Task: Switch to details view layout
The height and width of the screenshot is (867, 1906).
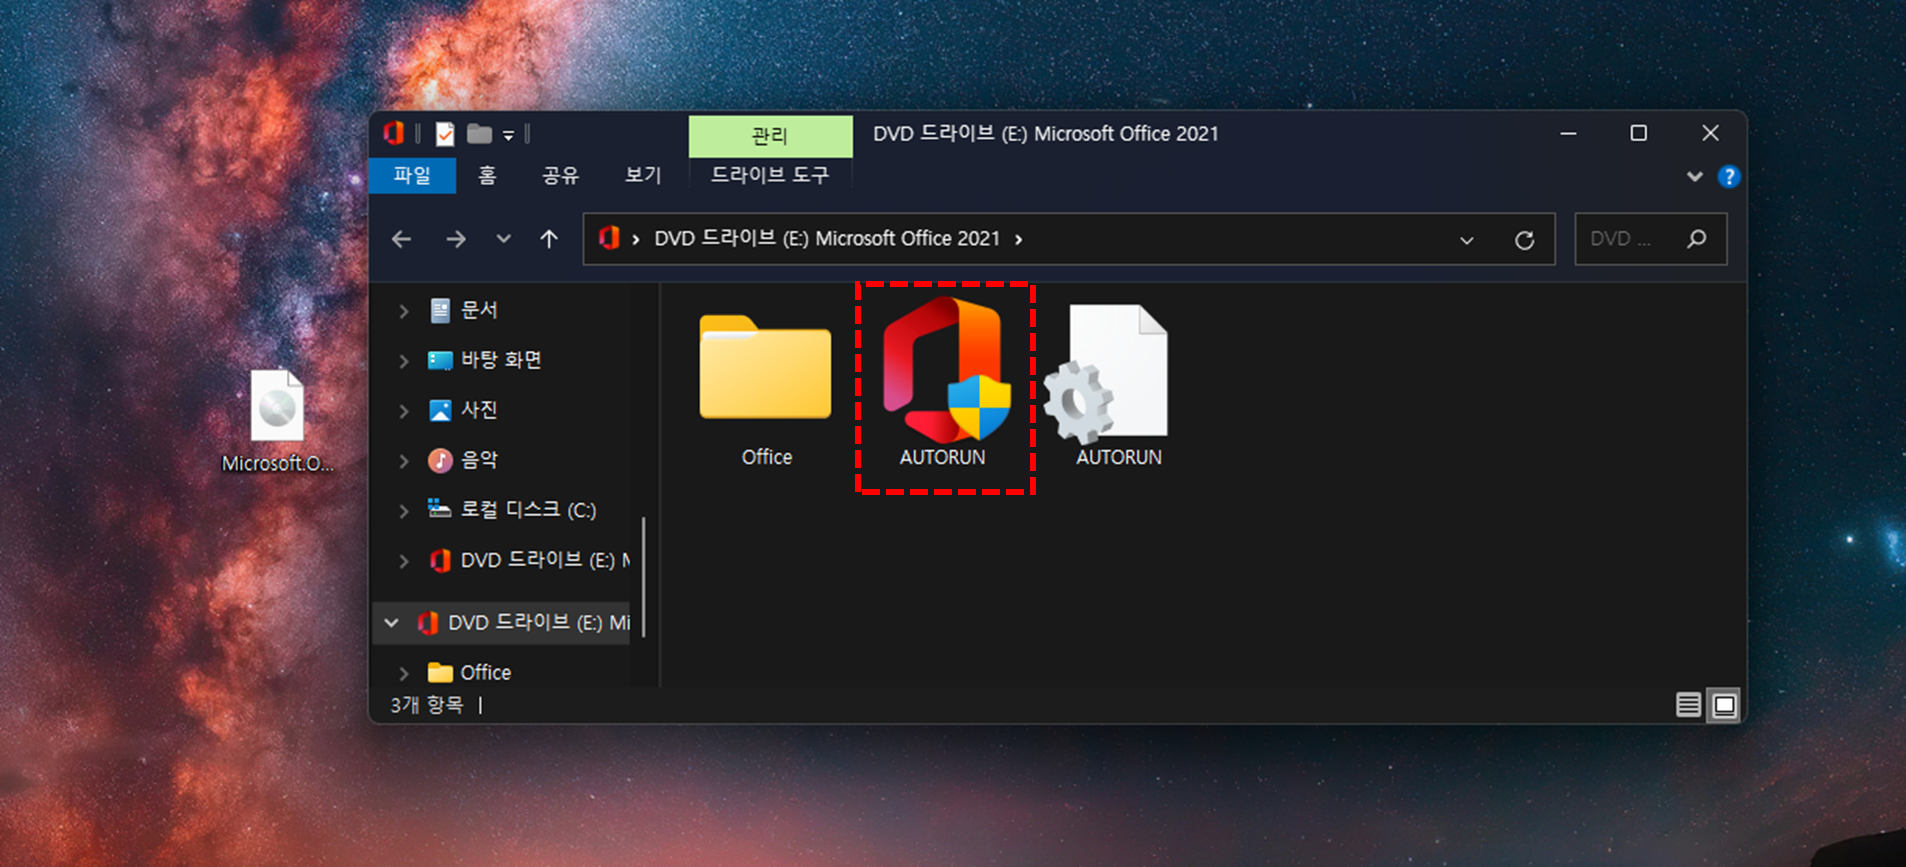Action: click(1688, 705)
